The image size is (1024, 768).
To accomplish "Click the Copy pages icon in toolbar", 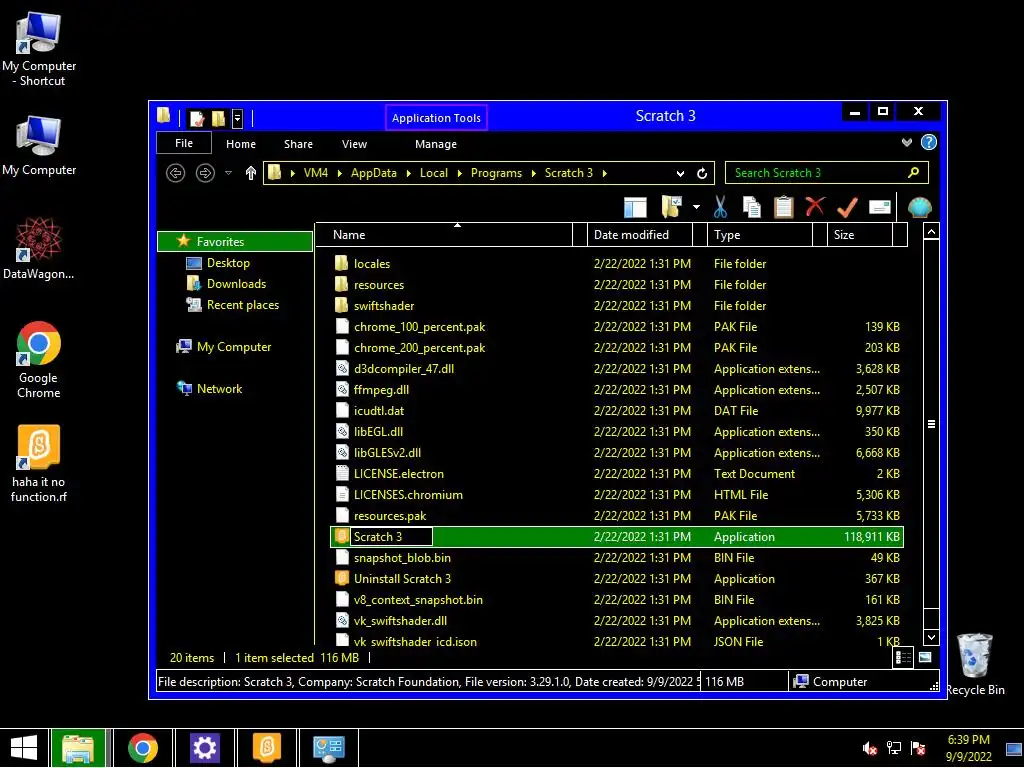I will click(752, 207).
